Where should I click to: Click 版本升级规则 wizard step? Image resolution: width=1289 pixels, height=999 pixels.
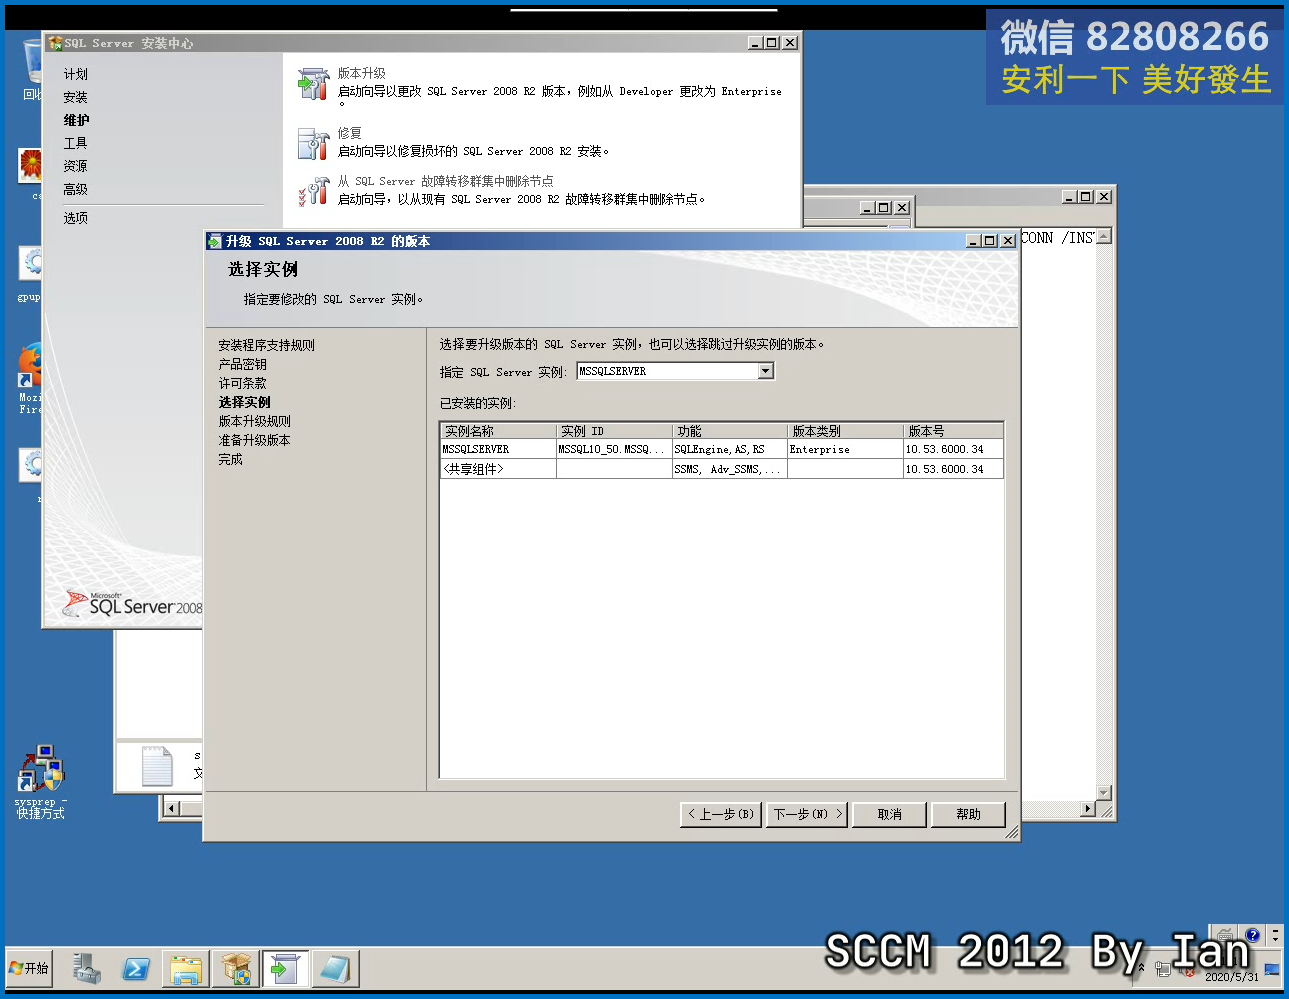pyautogui.click(x=254, y=421)
